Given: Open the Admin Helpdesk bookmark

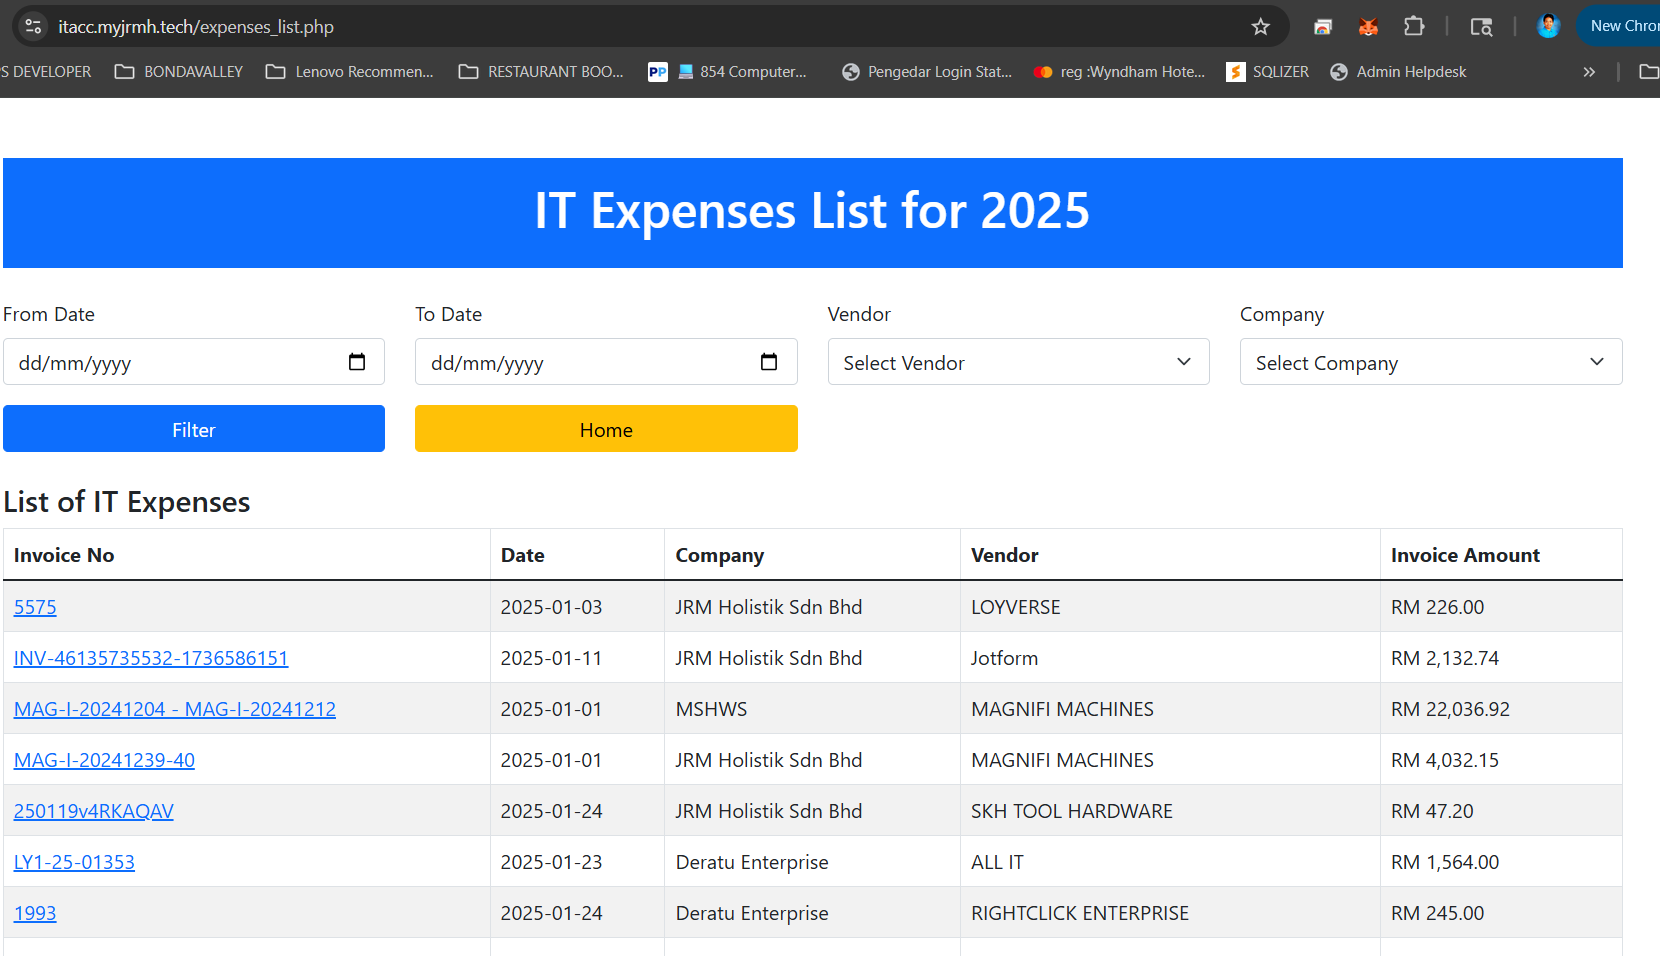Looking at the screenshot, I should 1398,72.
